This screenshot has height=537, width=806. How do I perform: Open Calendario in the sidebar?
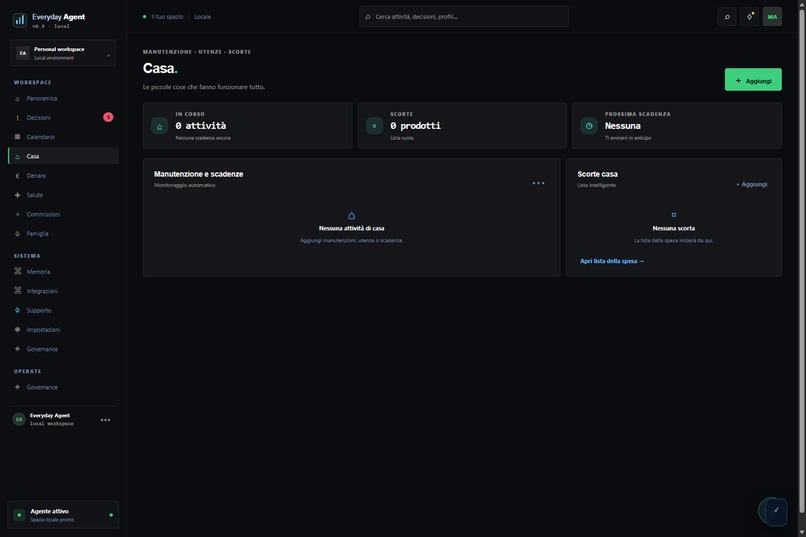point(63,137)
